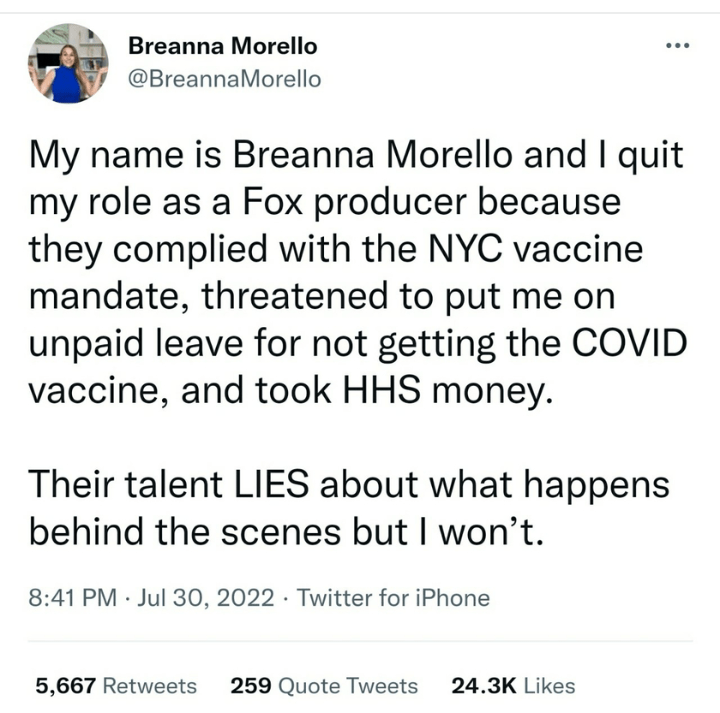
Task: Click the Jul 30, 2022 date
Action: (x=206, y=599)
